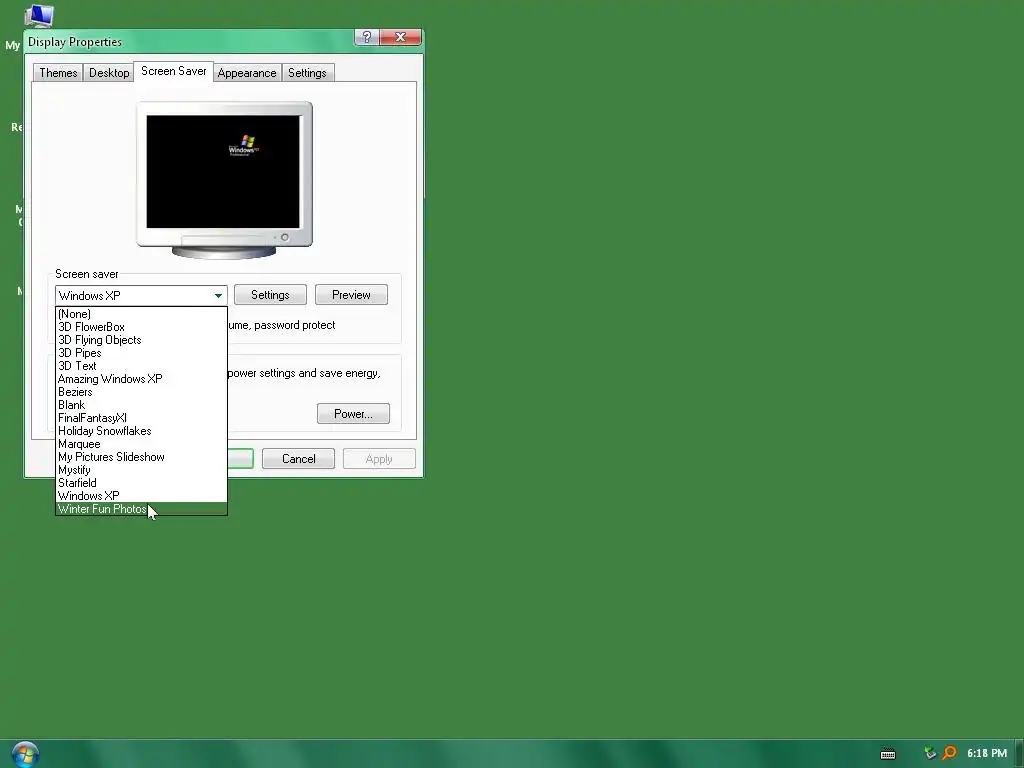Choose 3D Text screen saver

141,366
